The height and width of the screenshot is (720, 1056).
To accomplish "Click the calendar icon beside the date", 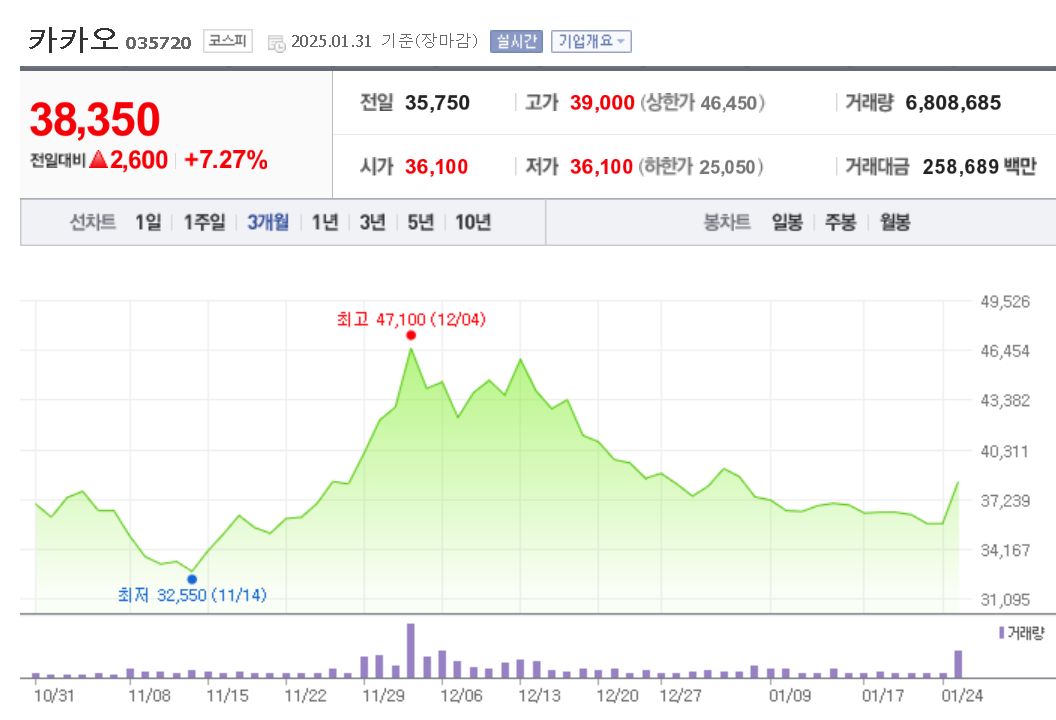I will (276, 43).
